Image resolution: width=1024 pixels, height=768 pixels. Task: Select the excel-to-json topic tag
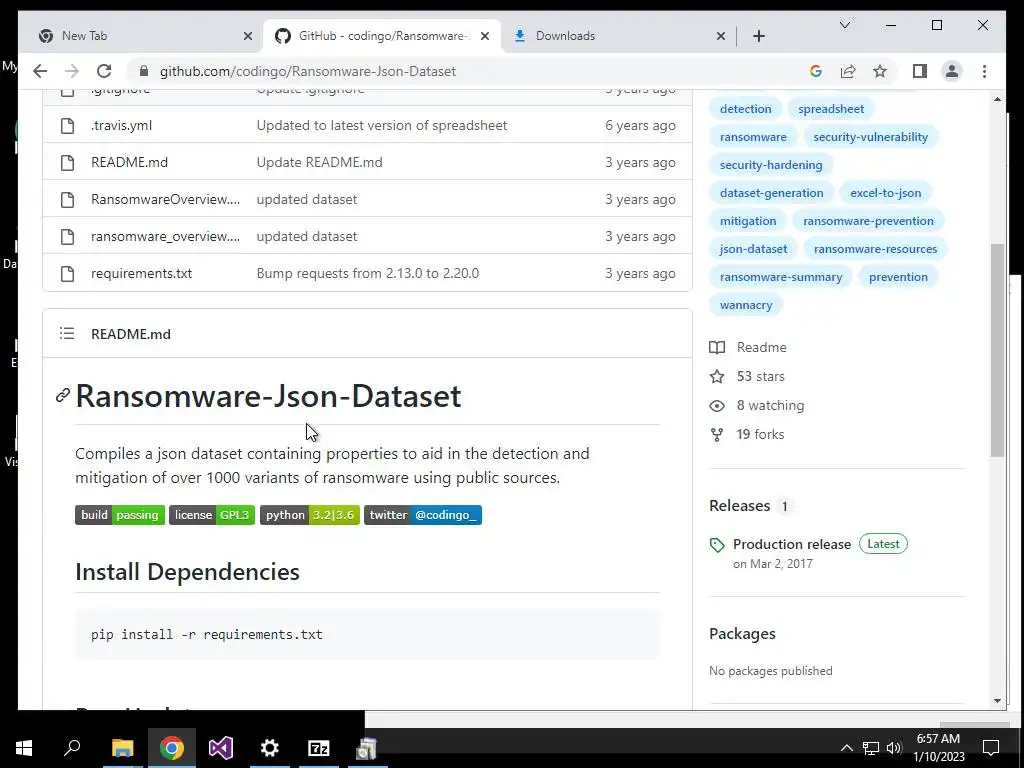point(886,193)
